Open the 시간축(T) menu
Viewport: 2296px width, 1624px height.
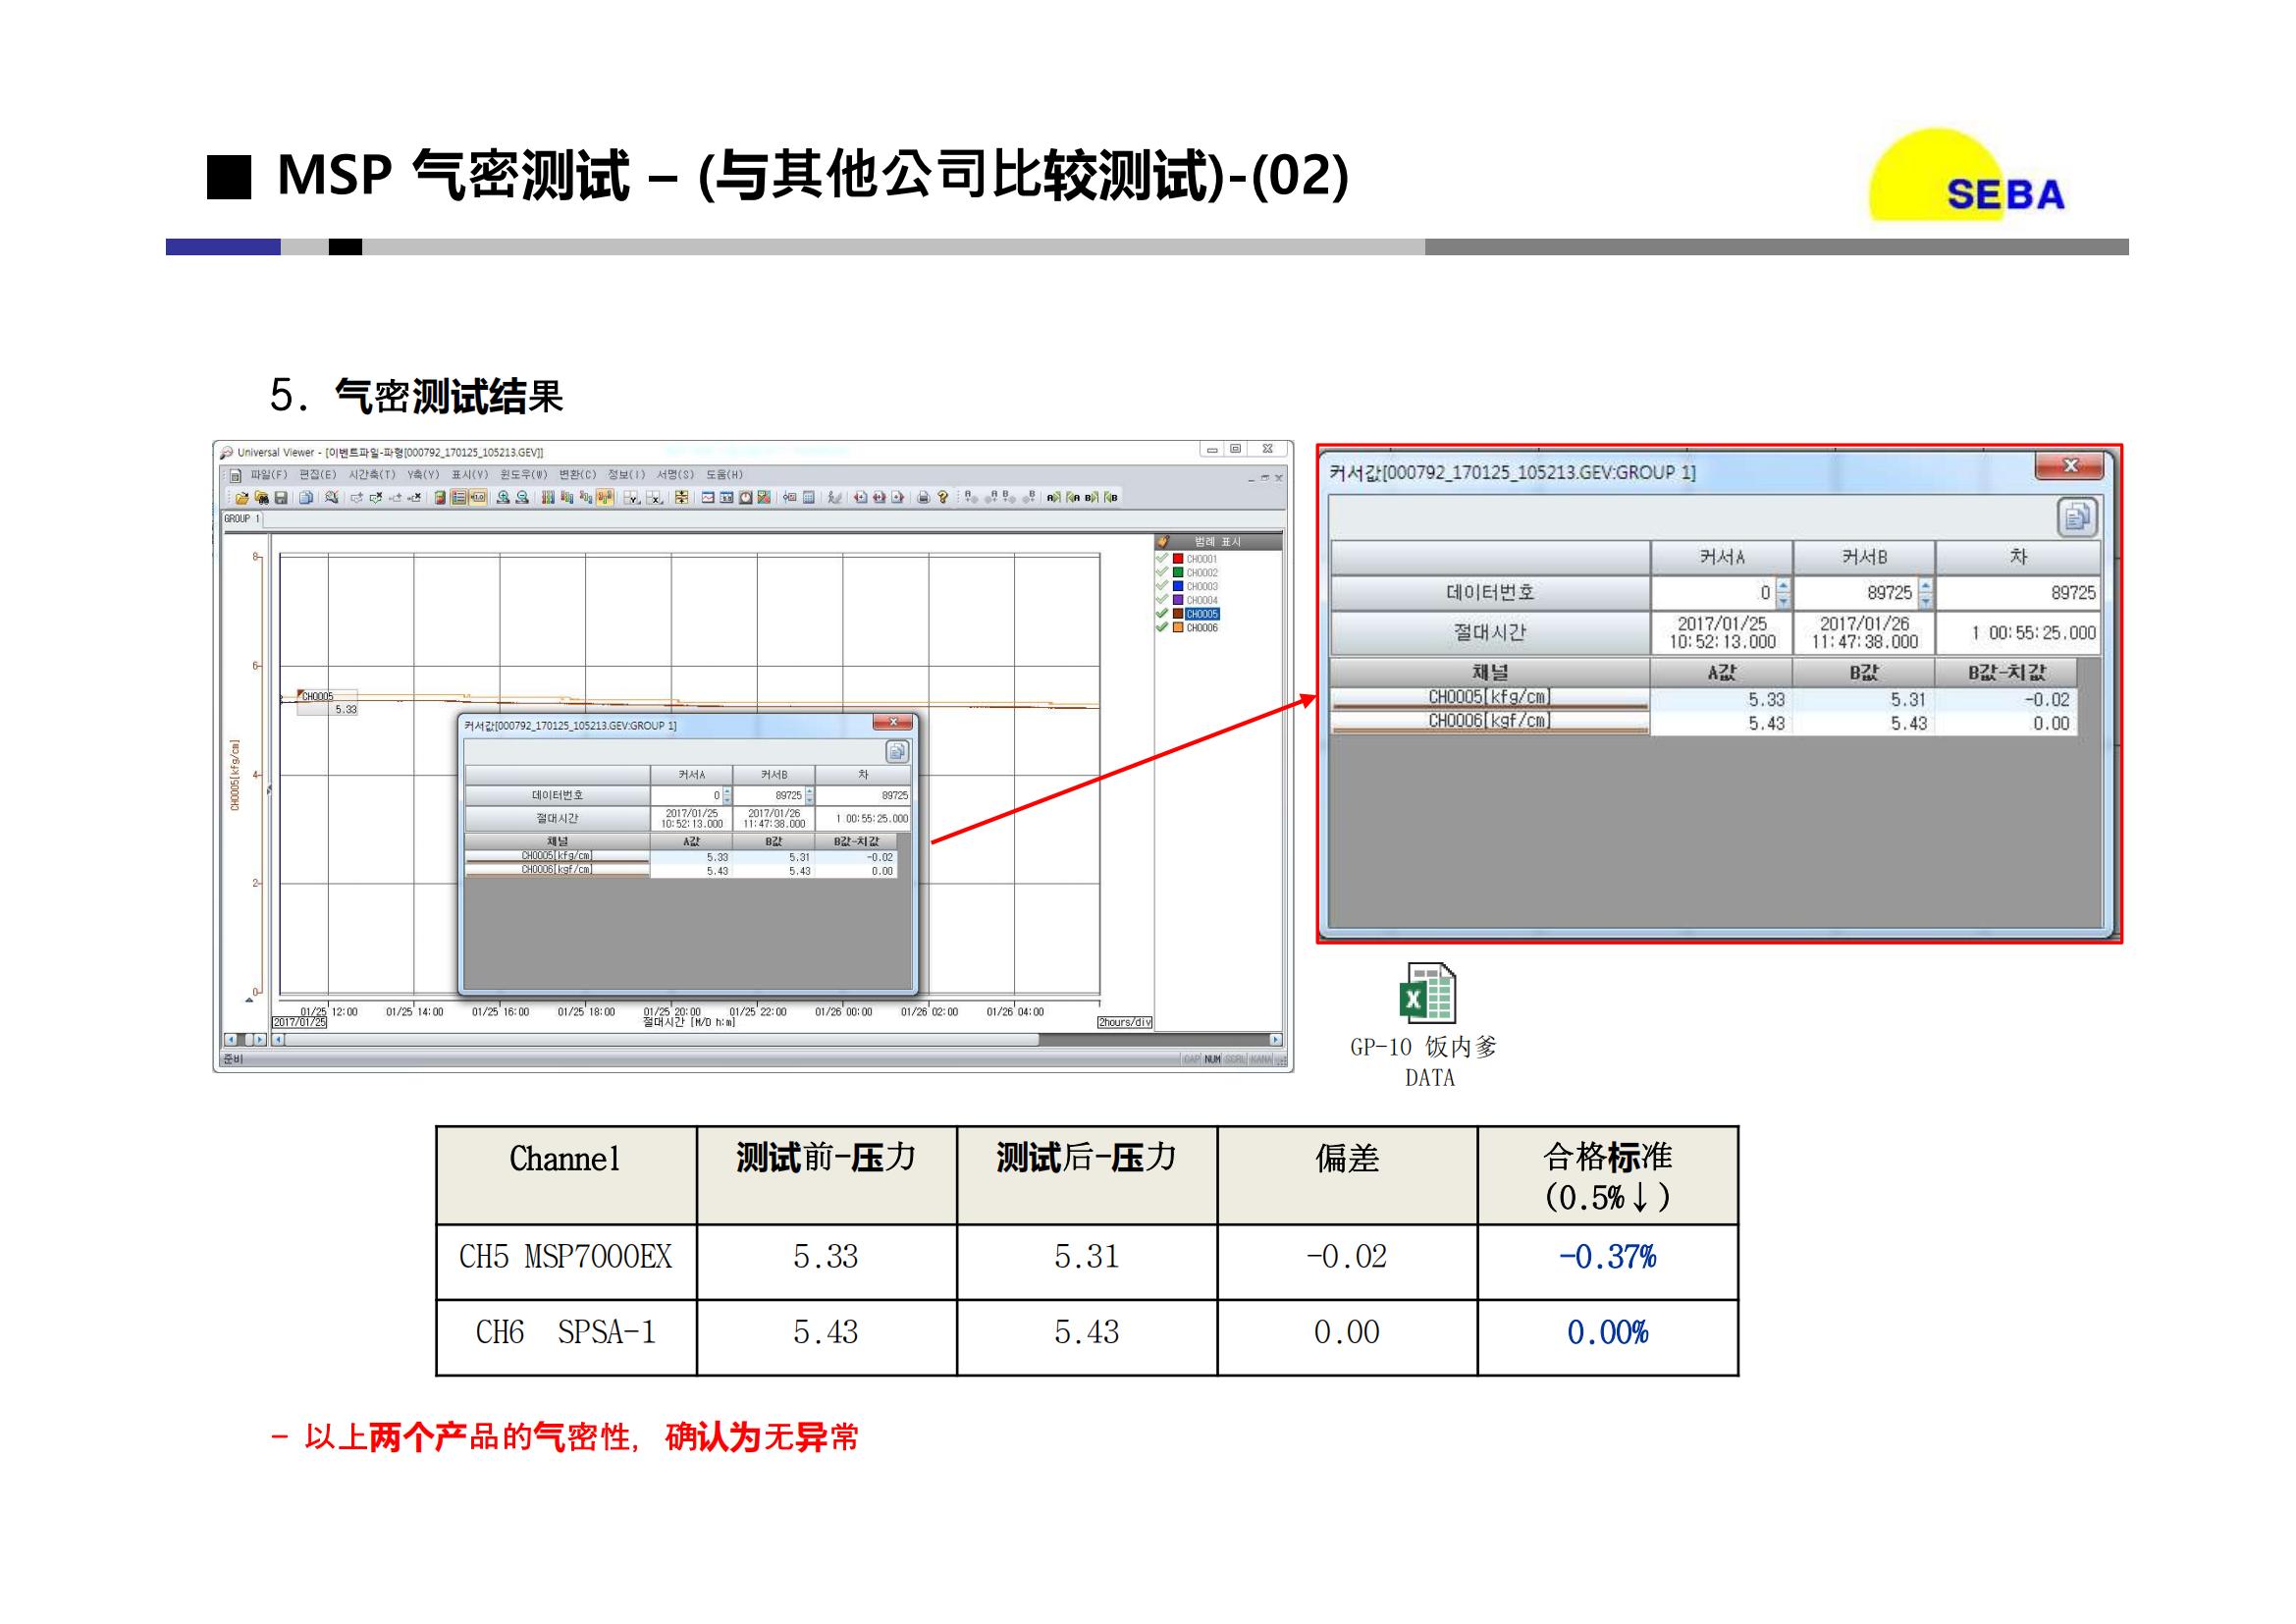[372, 476]
